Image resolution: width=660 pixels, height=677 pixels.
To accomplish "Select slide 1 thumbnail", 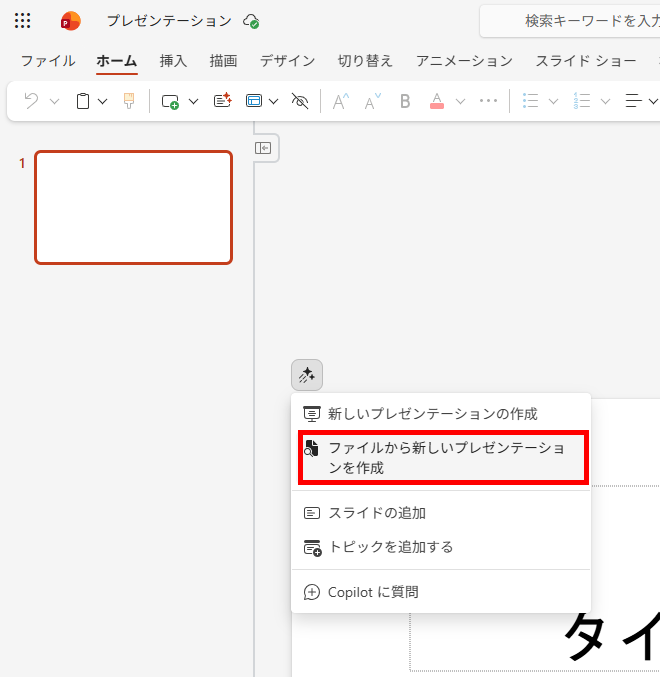I will coord(134,207).
